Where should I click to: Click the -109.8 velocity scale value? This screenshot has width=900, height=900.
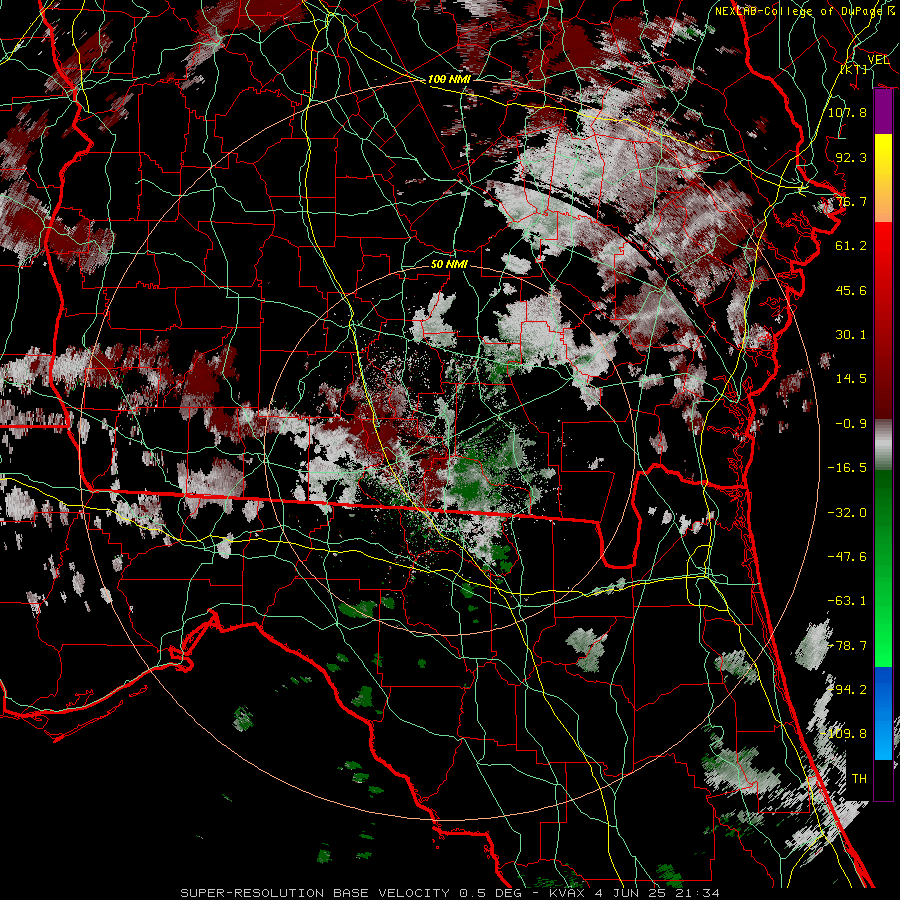tap(844, 734)
